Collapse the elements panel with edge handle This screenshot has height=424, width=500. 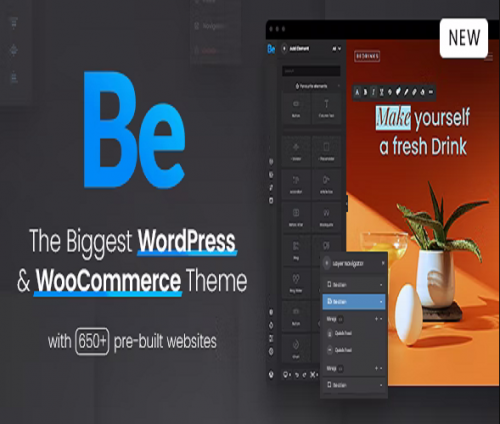(347, 203)
